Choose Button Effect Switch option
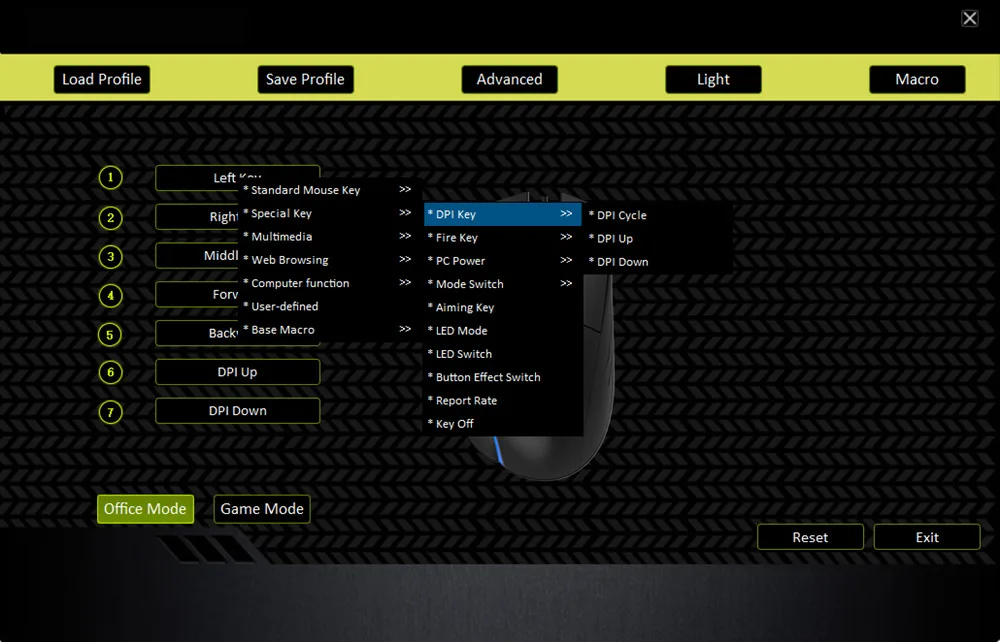Screen dimensions: 1000x642 tap(503, 377)
